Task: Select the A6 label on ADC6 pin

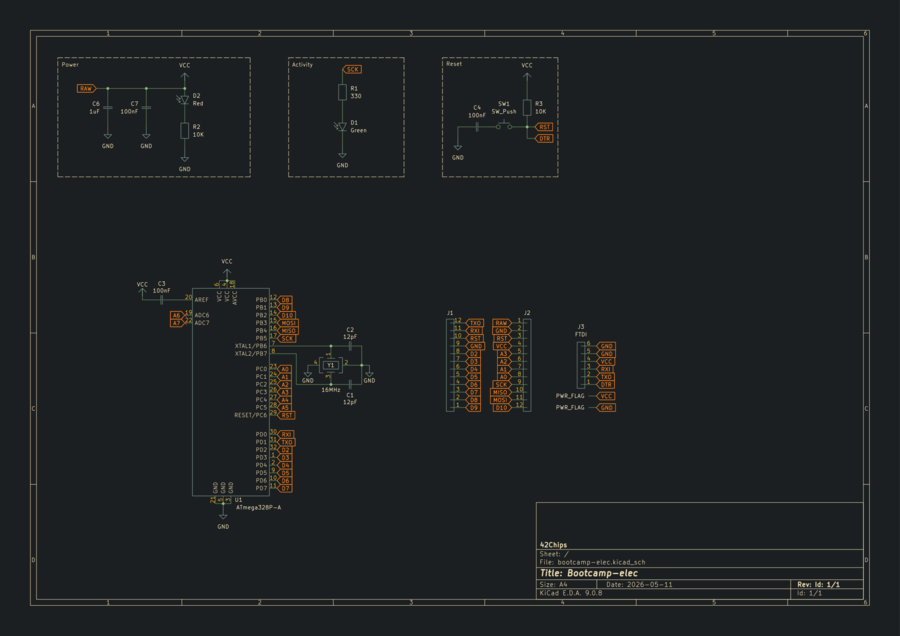Action: click(177, 315)
